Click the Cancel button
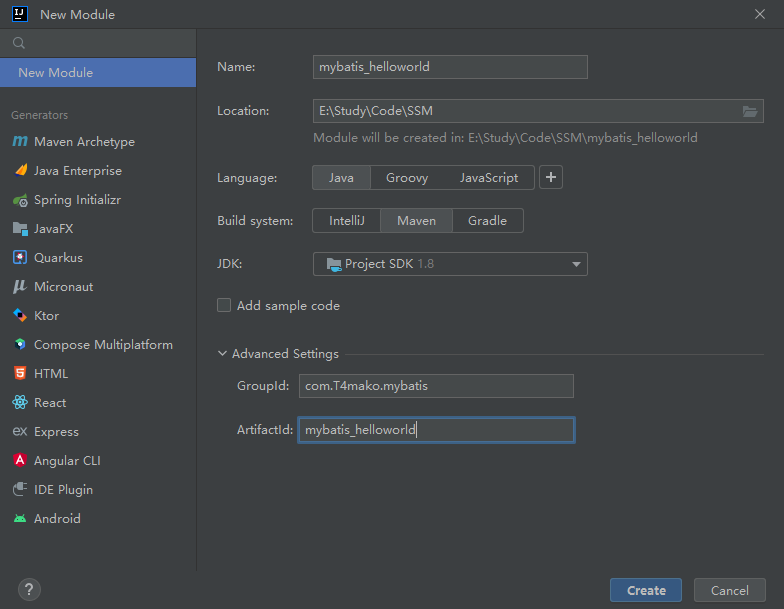784x609 pixels. coord(730,590)
